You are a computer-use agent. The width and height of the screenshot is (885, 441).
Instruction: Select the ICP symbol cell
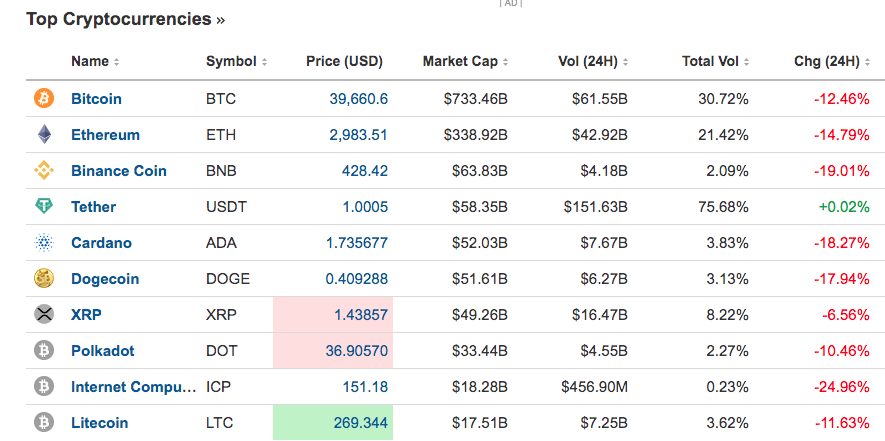(218, 387)
